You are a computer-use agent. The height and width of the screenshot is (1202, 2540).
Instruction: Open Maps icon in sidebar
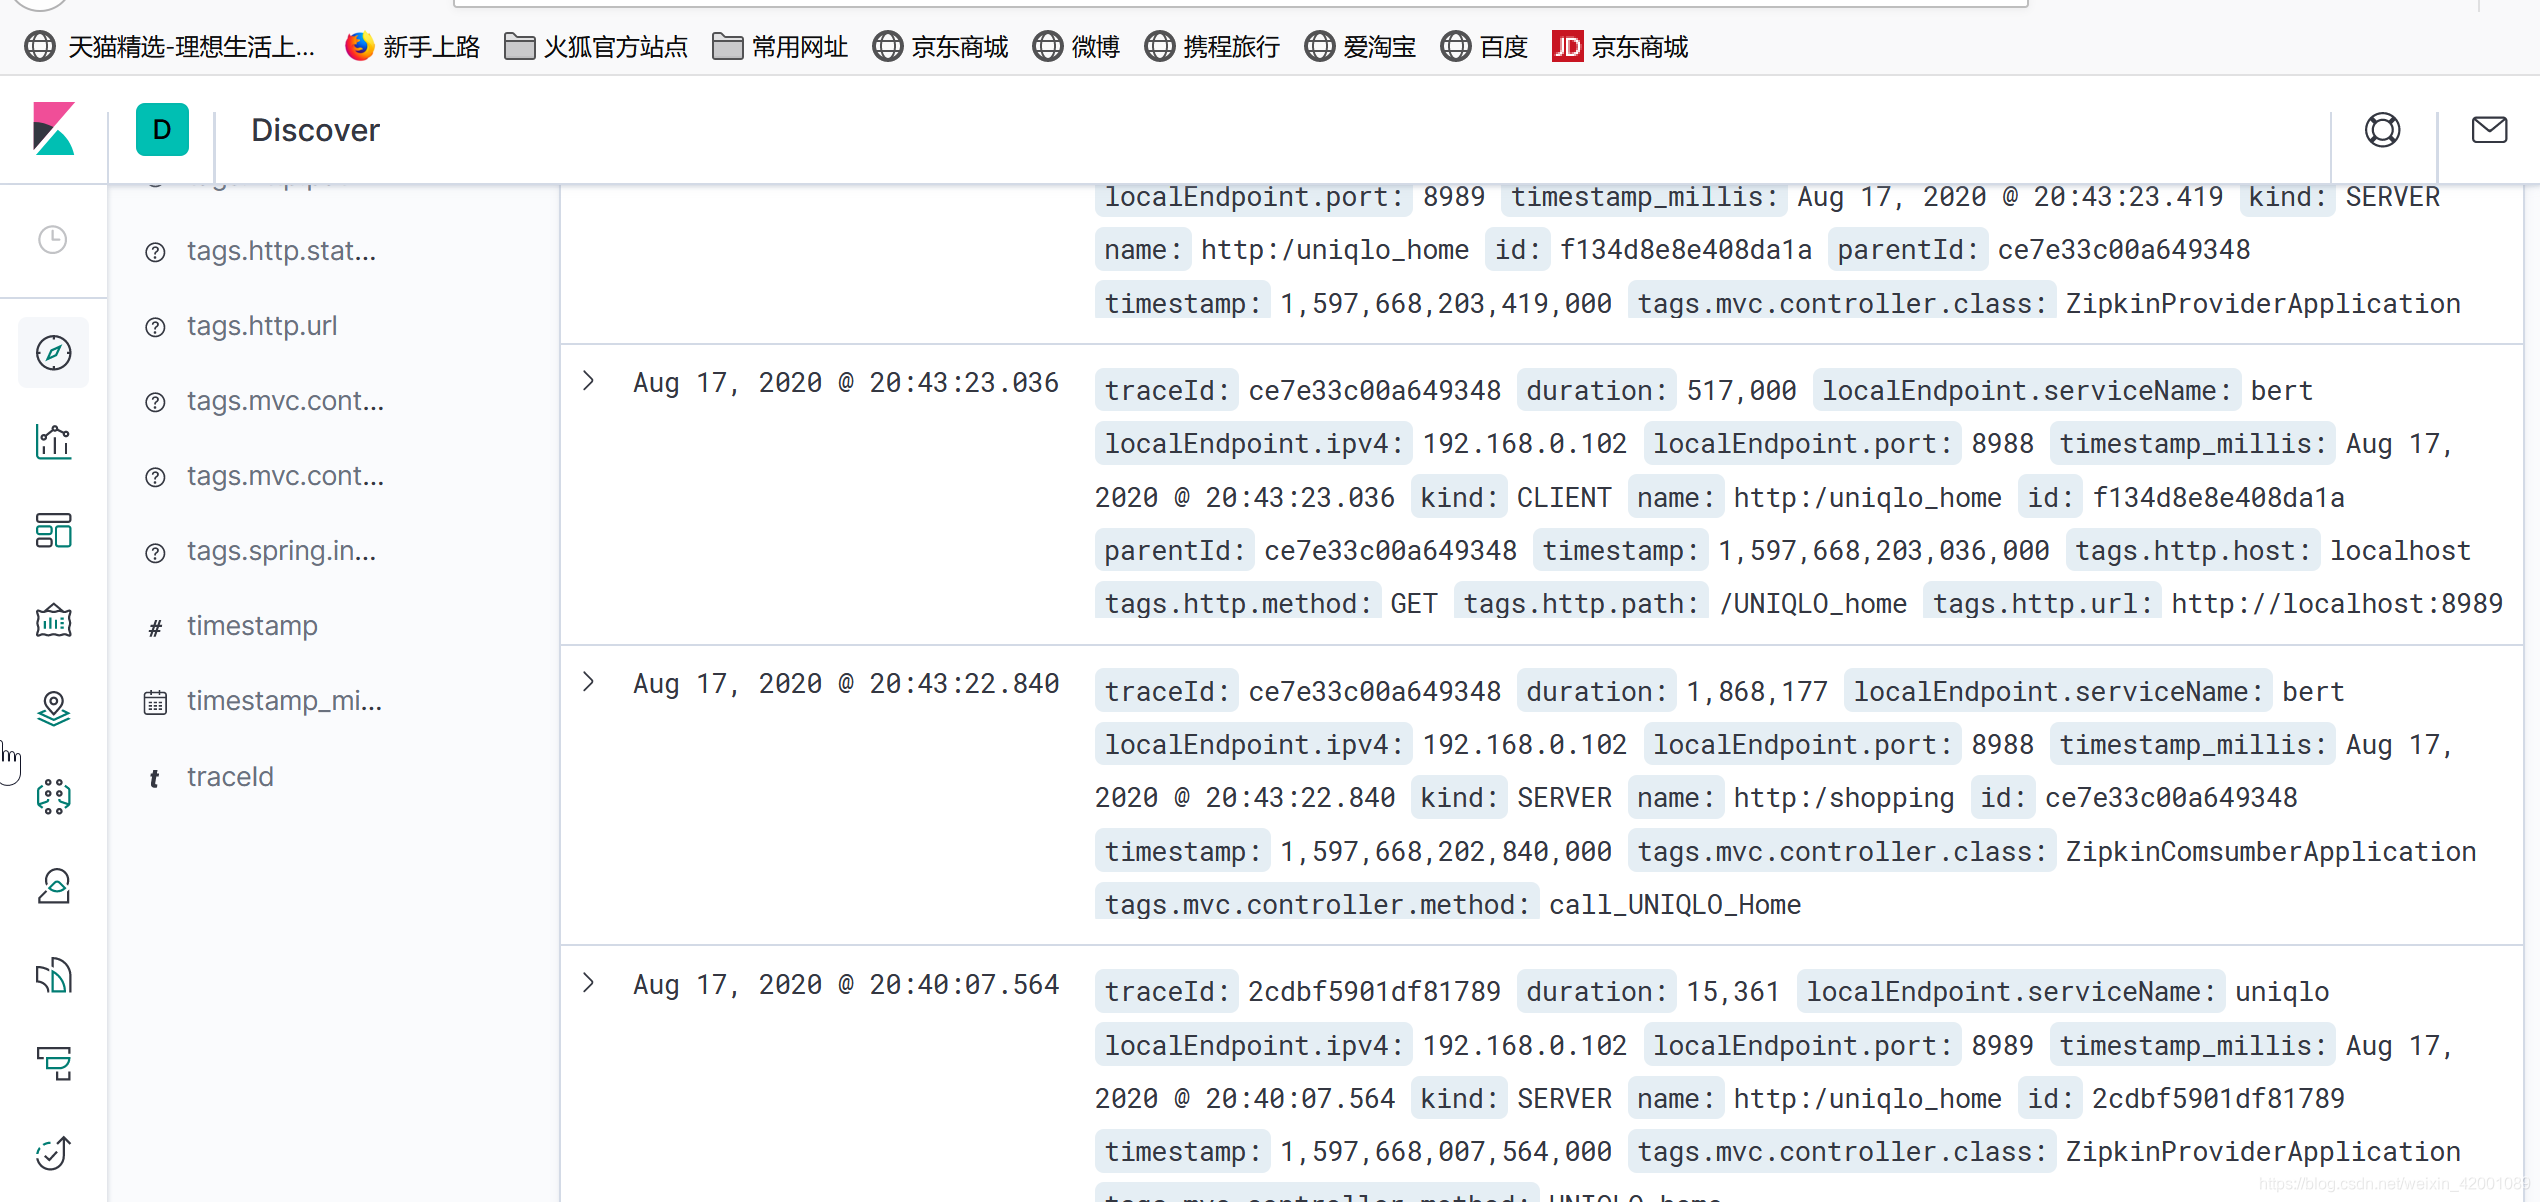coord(53,708)
